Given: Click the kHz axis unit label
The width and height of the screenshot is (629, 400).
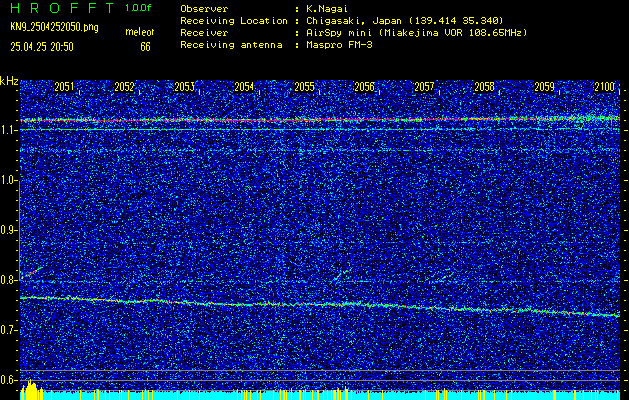Looking at the screenshot, I should click(9, 81).
